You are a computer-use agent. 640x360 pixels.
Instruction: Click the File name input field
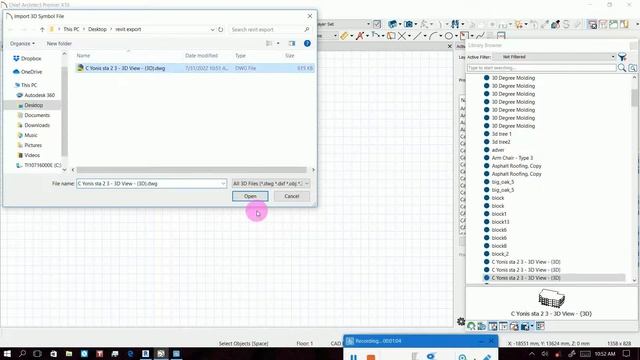point(148,184)
